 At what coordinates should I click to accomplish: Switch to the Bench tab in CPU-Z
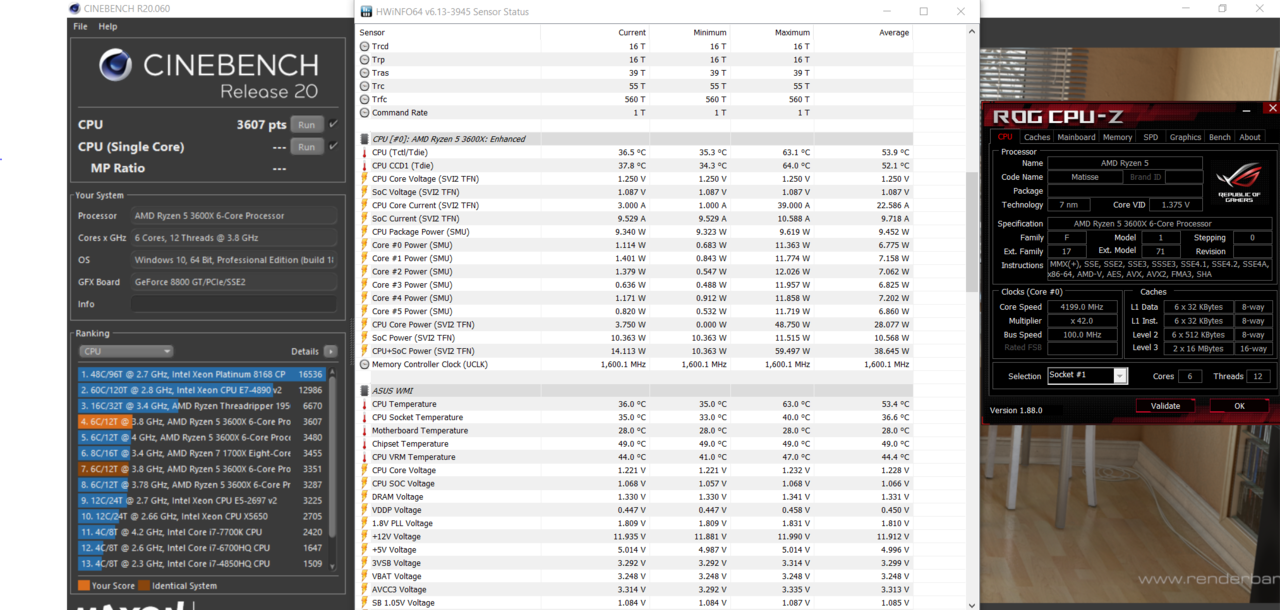pos(1220,137)
